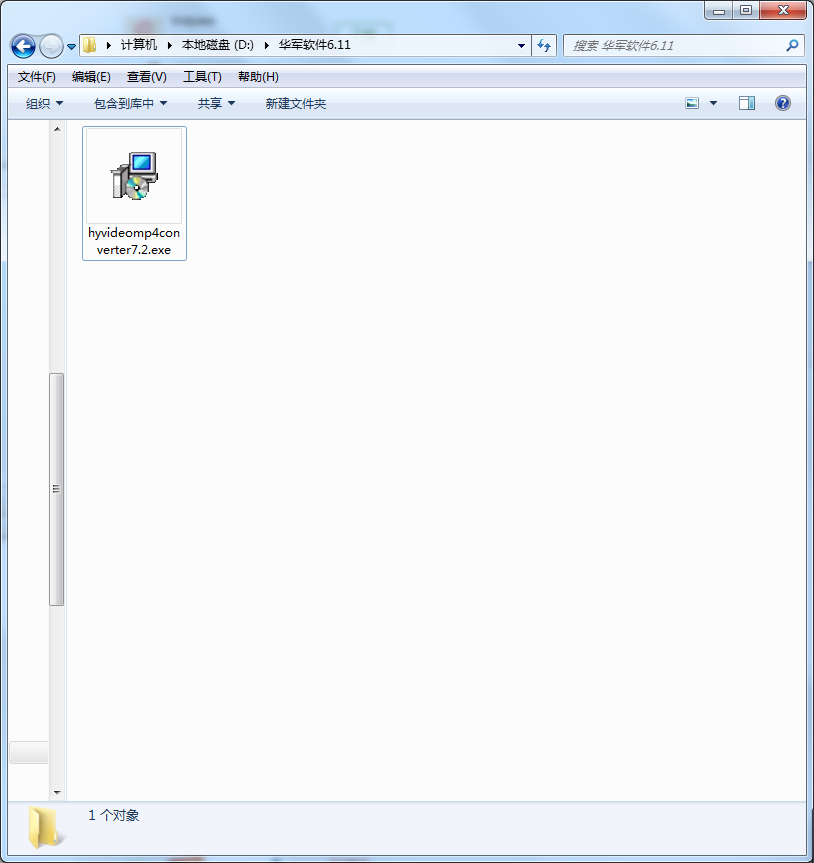This screenshot has height=863, width=814.
Task: Click the Back navigation arrow
Action: (22, 46)
